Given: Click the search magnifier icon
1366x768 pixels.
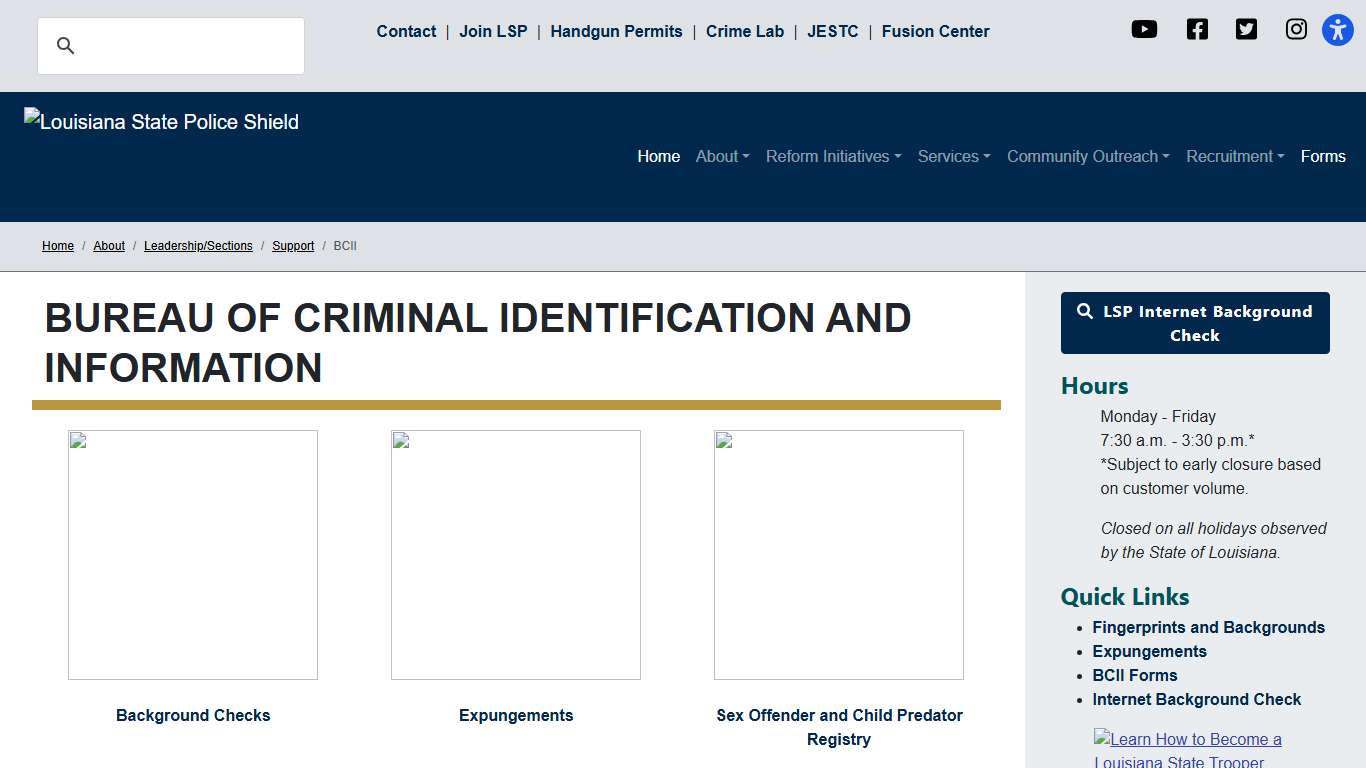Looking at the screenshot, I should (x=66, y=46).
